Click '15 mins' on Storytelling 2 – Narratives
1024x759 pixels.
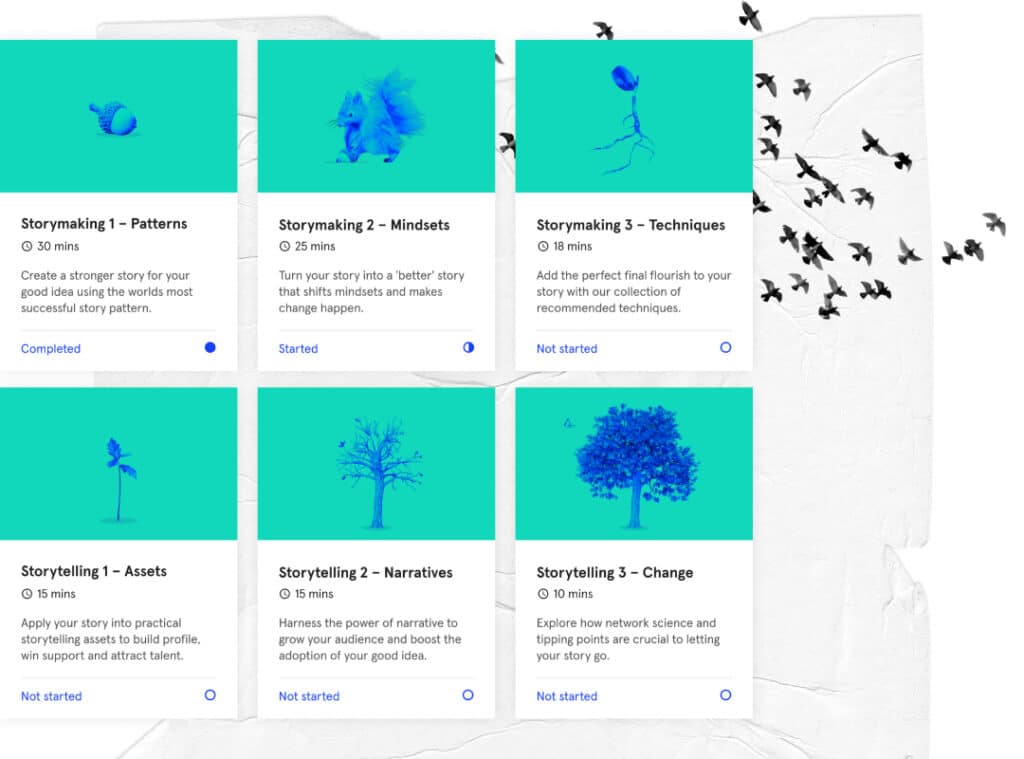point(314,594)
